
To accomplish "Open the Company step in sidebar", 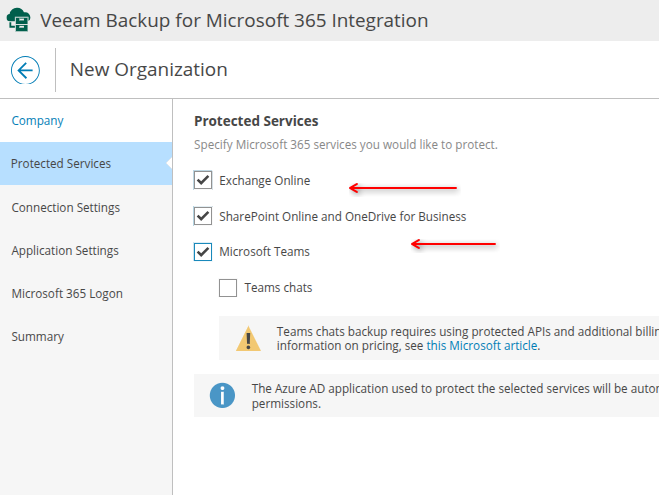I will [x=38, y=121].
